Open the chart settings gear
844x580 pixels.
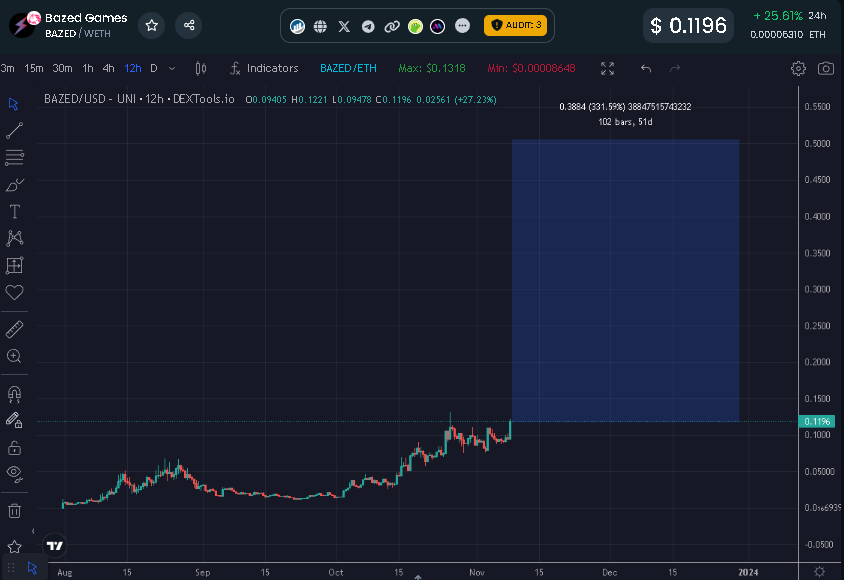tap(797, 68)
